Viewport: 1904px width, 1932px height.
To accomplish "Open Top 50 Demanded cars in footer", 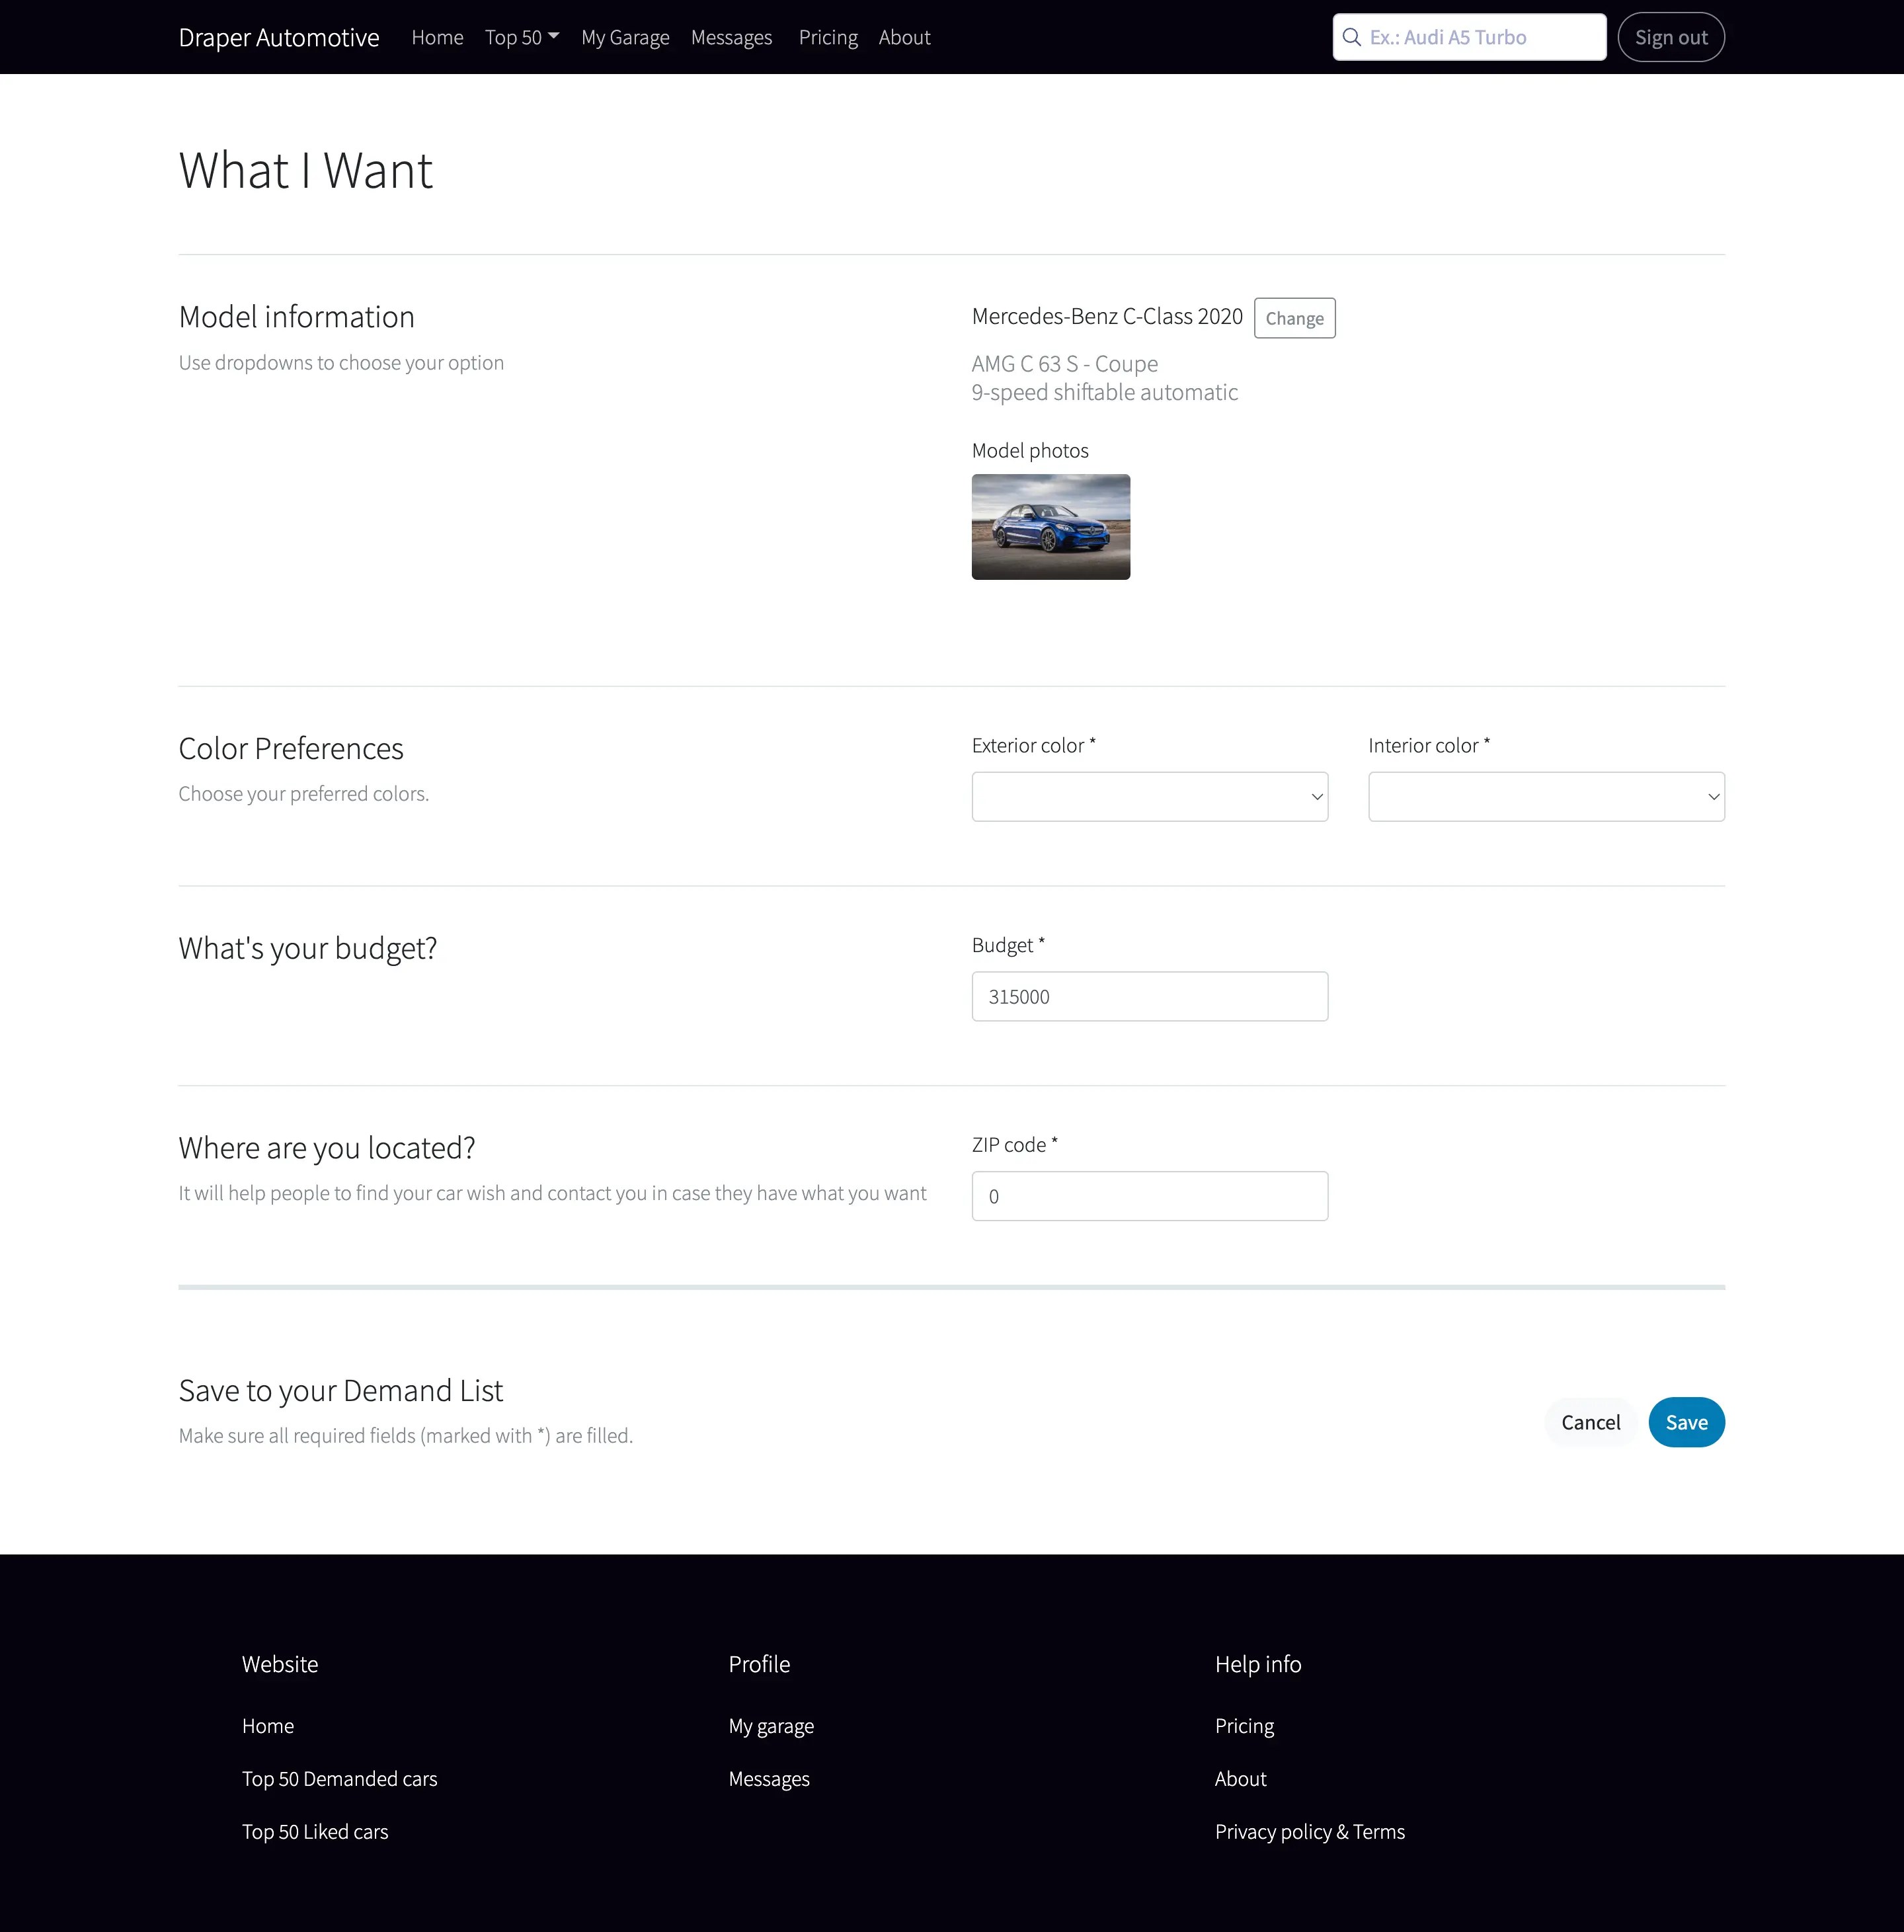I will (339, 1779).
